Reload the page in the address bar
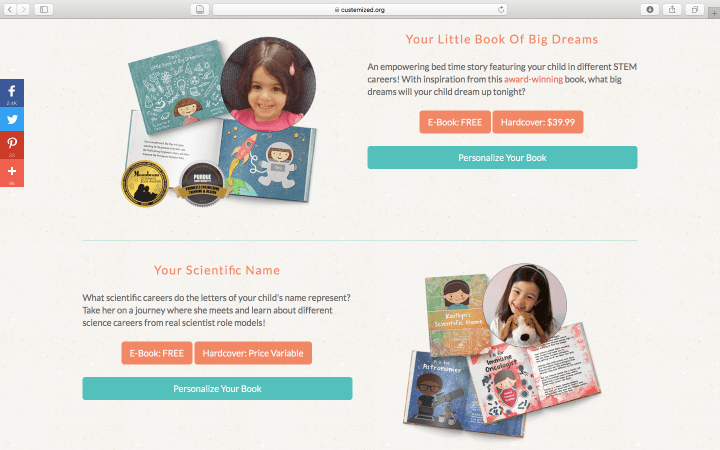Viewport: 720px width, 450px height. (501, 9)
